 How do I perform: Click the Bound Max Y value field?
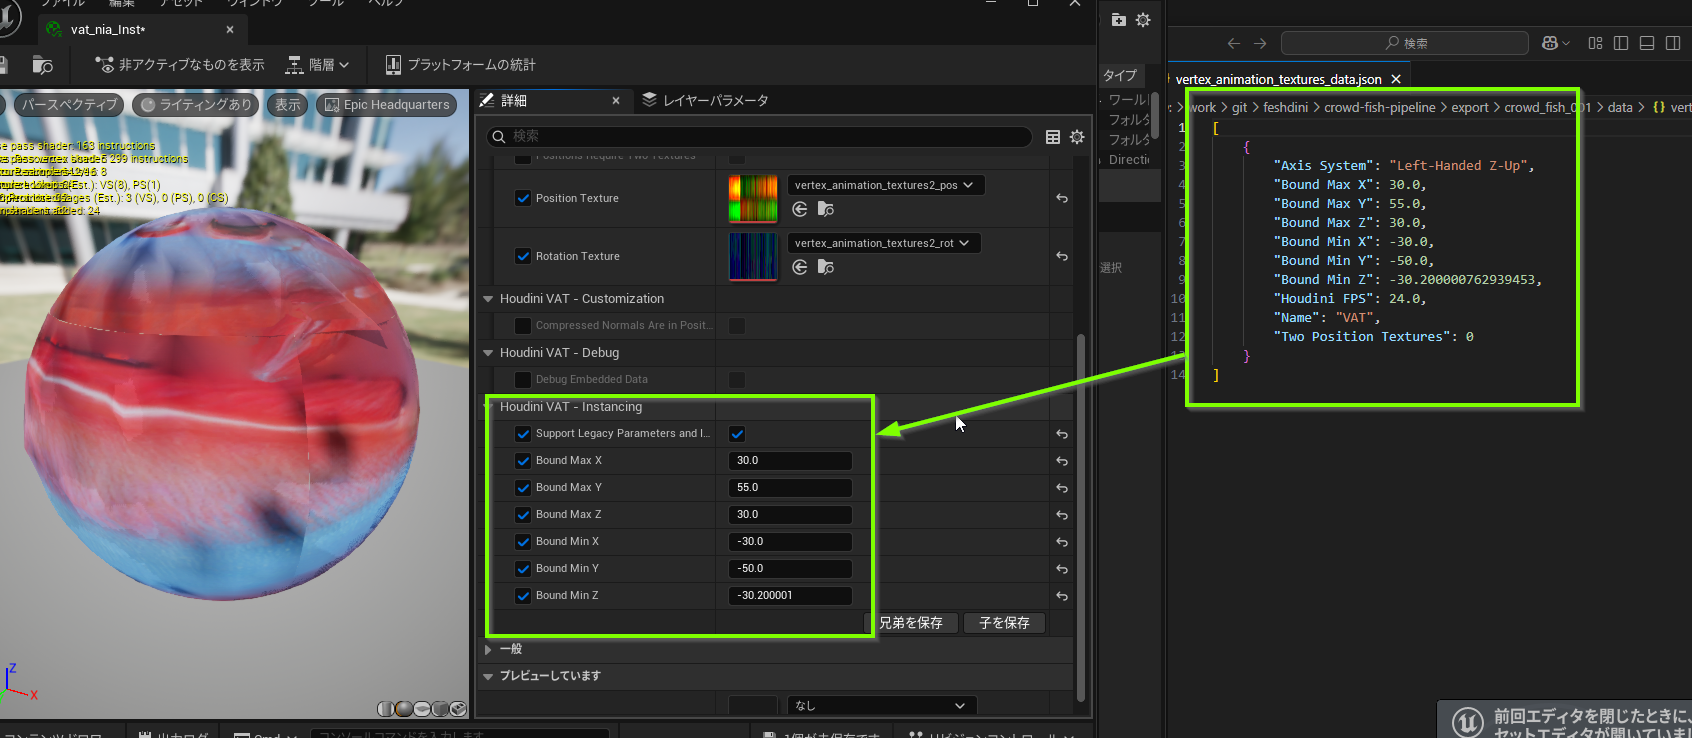[x=790, y=488]
